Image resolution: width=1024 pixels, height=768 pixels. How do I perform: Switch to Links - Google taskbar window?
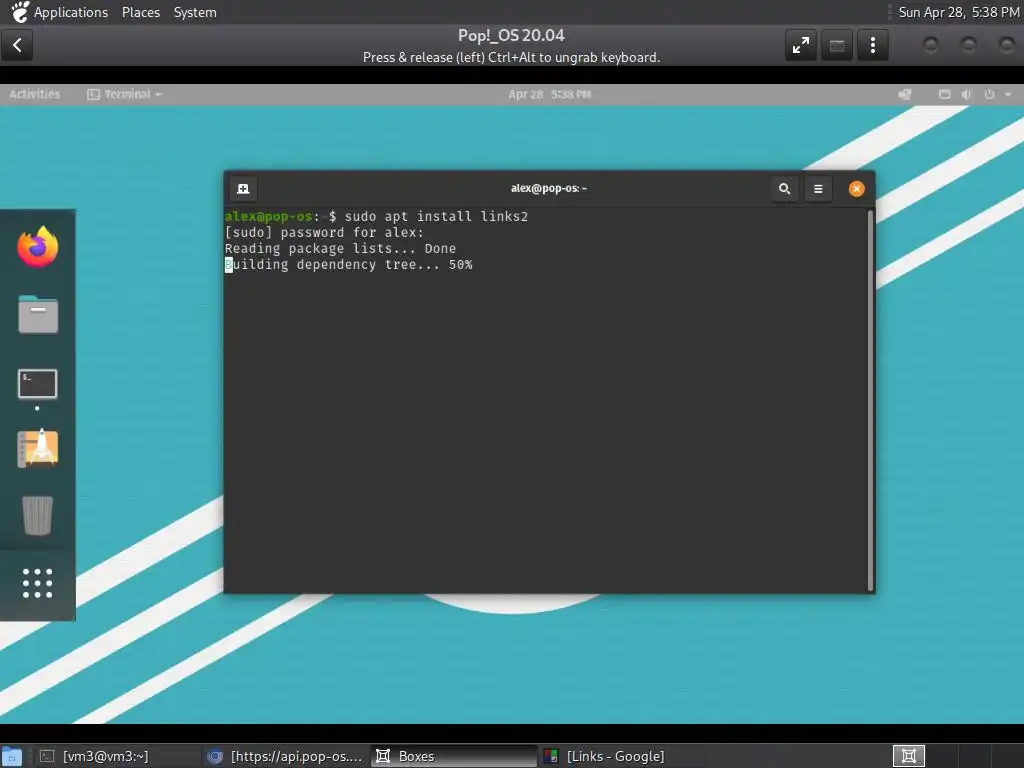[x=622, y=756]
